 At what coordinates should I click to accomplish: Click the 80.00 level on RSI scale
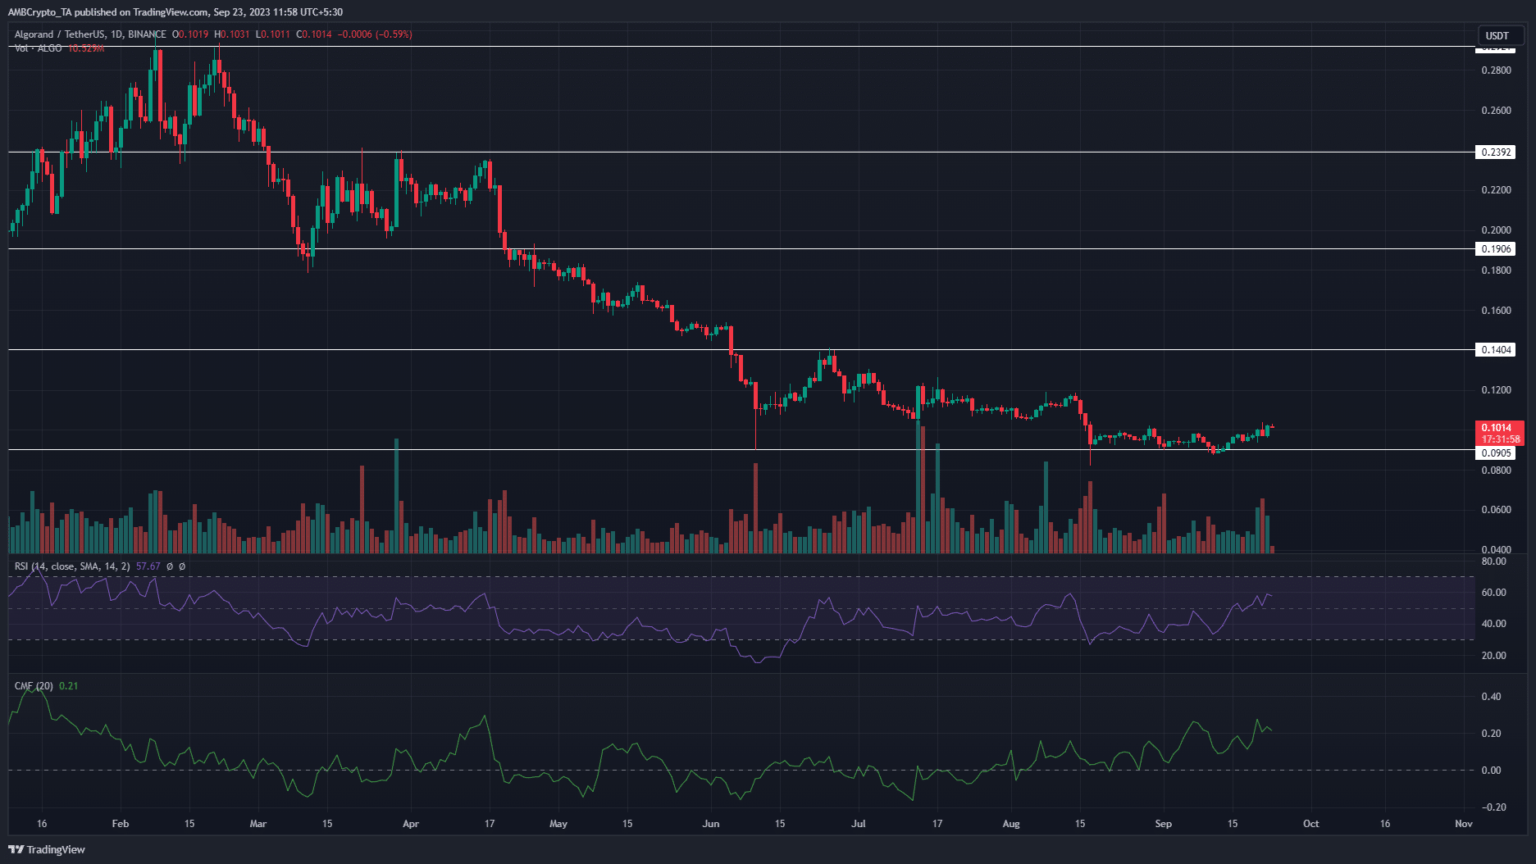(x=1493, y=562)
